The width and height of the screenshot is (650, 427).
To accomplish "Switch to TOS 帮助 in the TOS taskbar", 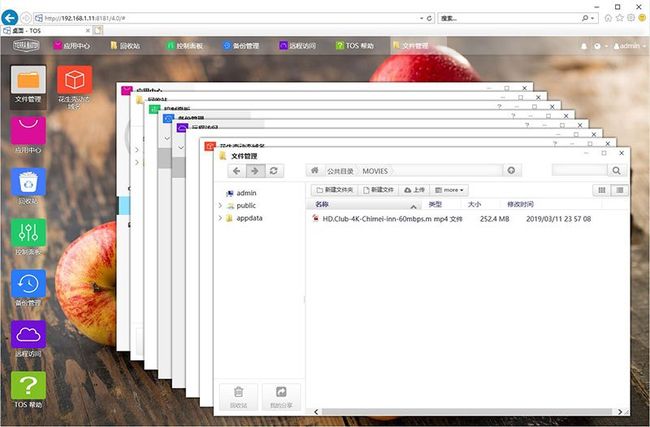I will click(x=355, y=46).
